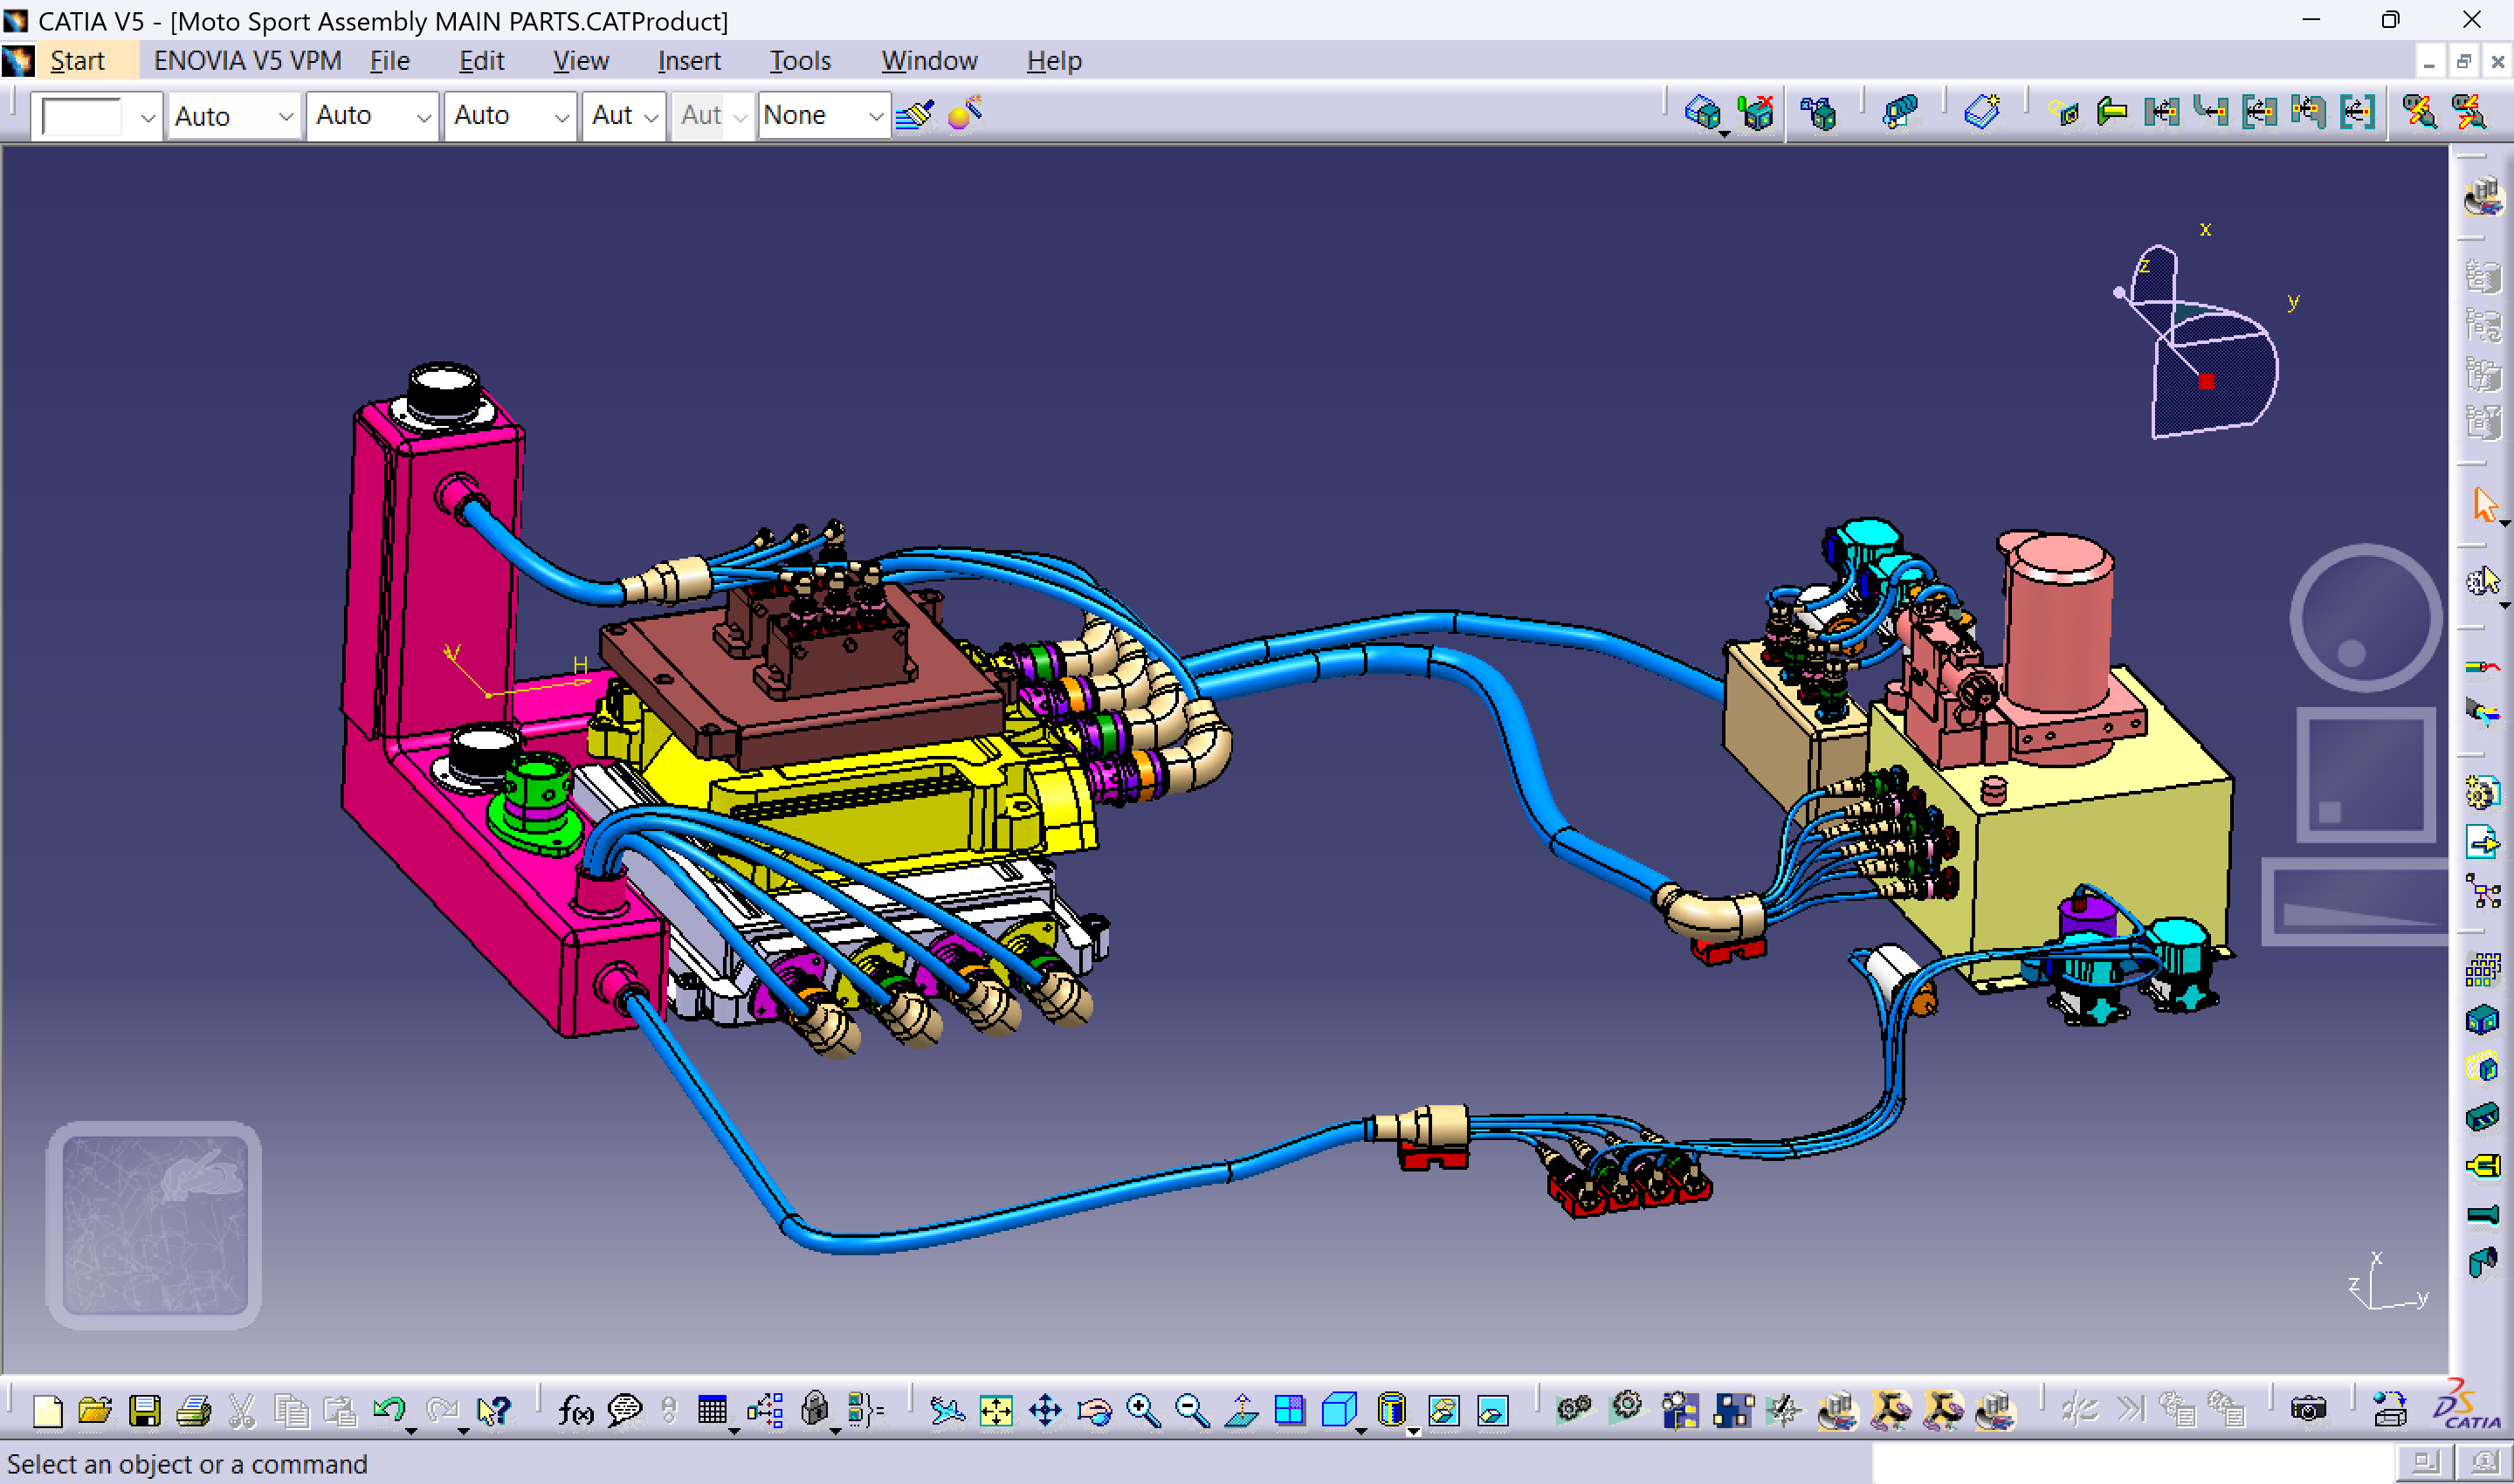Open the Insert menu
The image size is (2514, 1484).
pyautogui.click(x=687, y=60)
